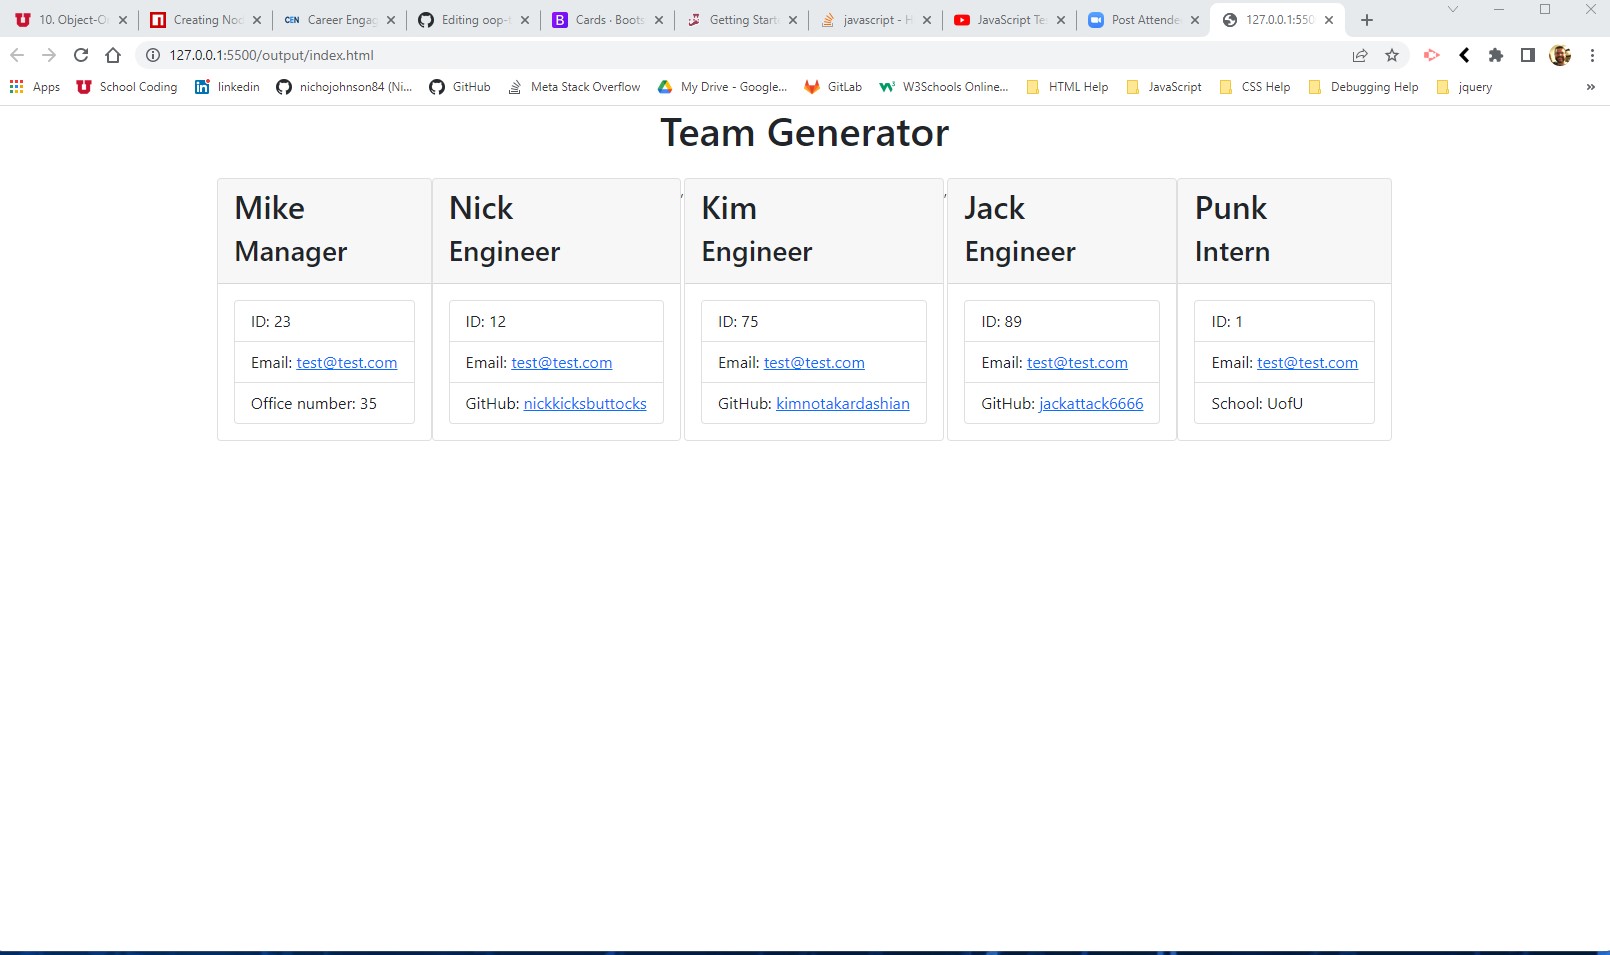Click the share icon in the address bar
The width and height of the screenshot is (1610, 955).
(x=1359, y=55)
